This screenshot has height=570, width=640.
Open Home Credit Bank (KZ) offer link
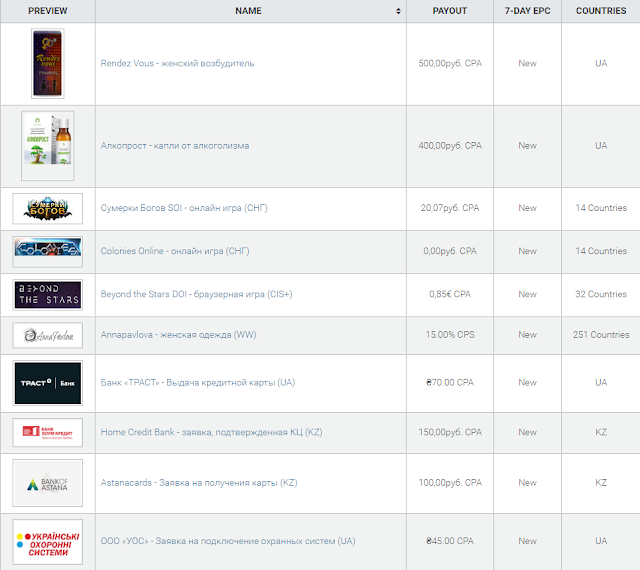pos(211,432)
